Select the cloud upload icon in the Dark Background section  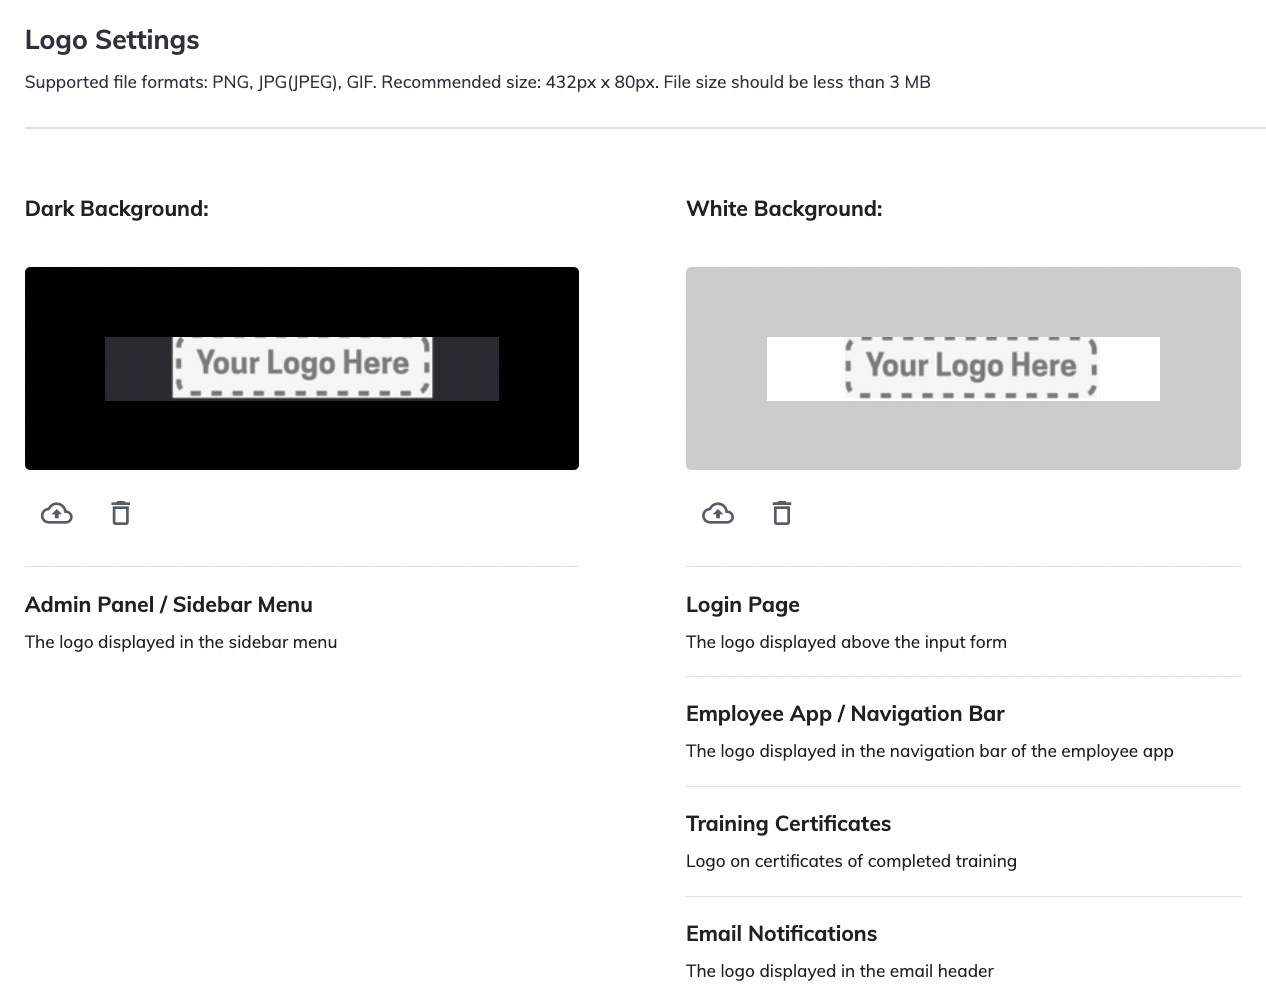(56, 512)
